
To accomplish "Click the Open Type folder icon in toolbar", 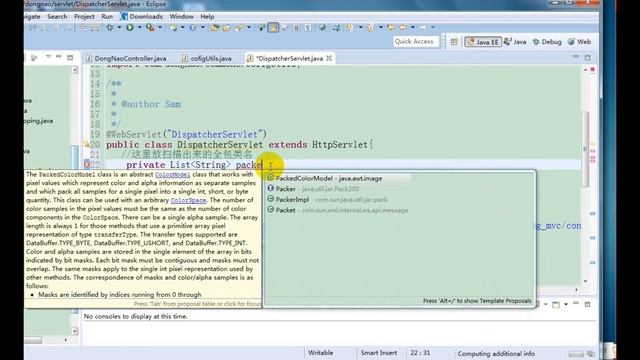I will (x=214, y=27).
